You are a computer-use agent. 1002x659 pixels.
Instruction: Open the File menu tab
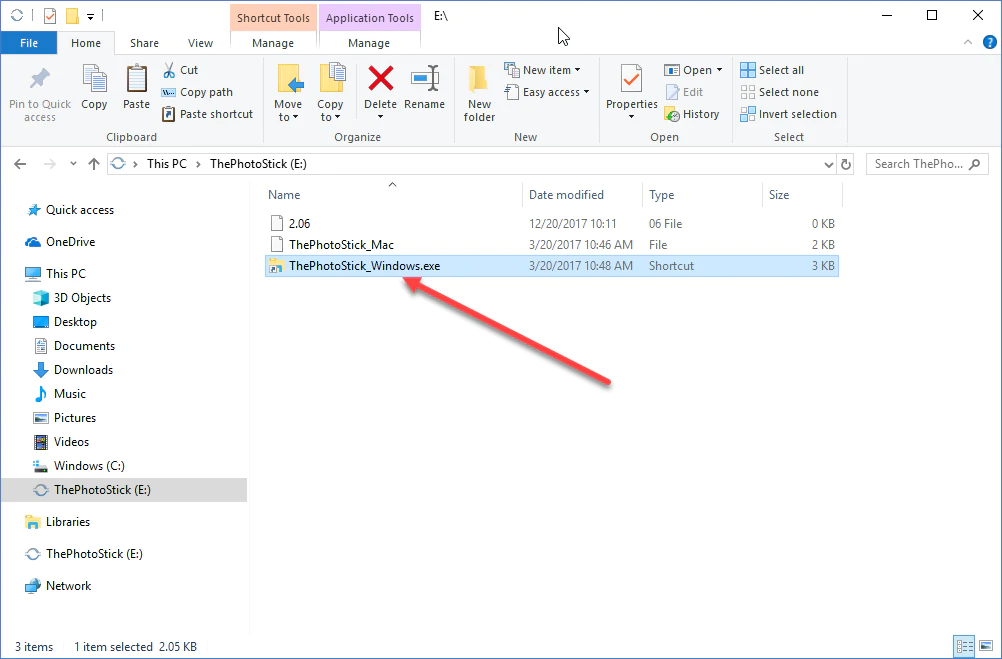click(x=29, y=43)
